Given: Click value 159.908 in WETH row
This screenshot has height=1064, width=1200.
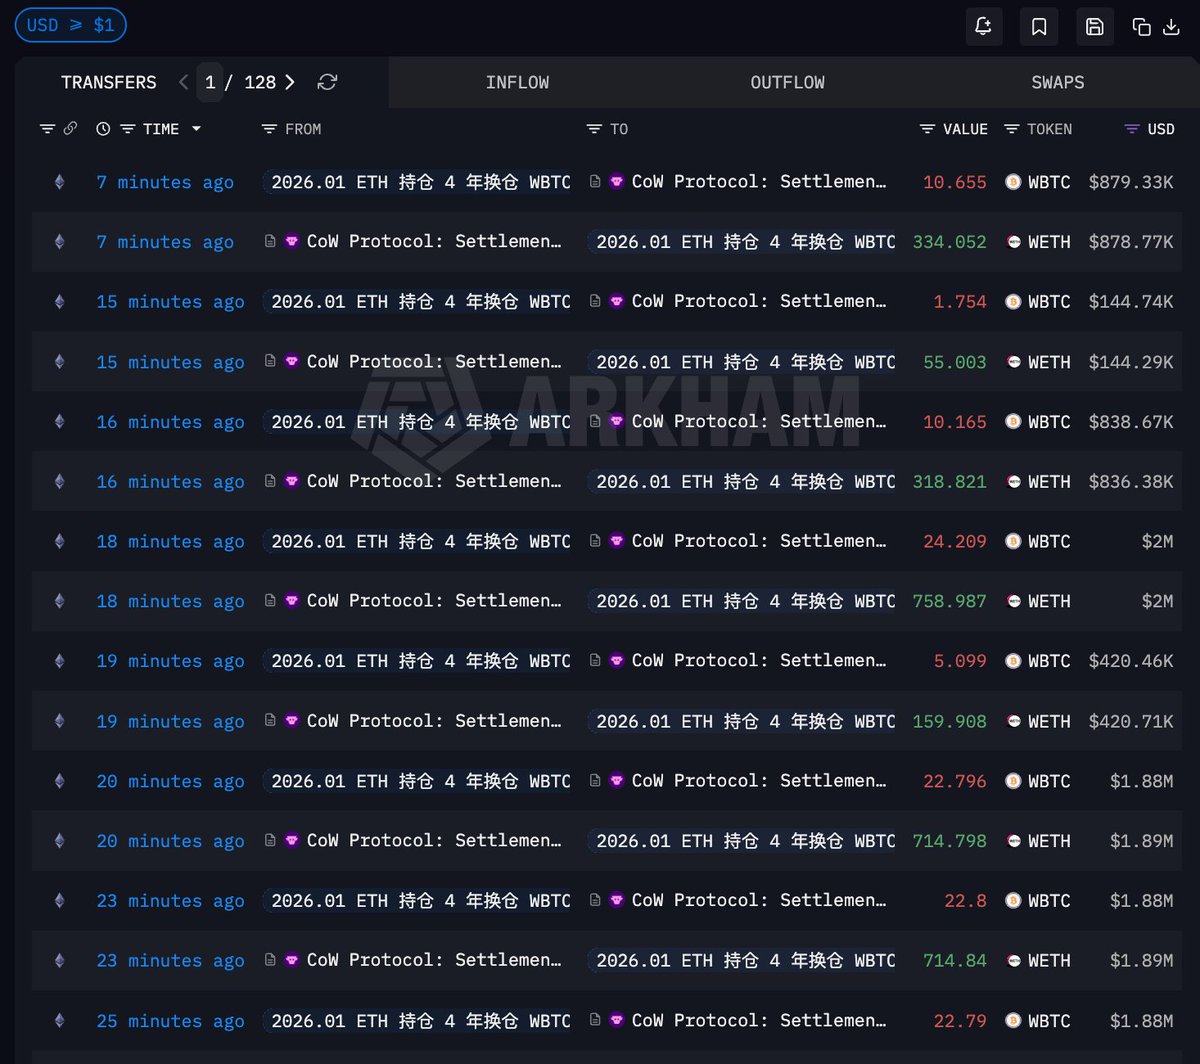Looking at the screenshot, I should 949,721.
